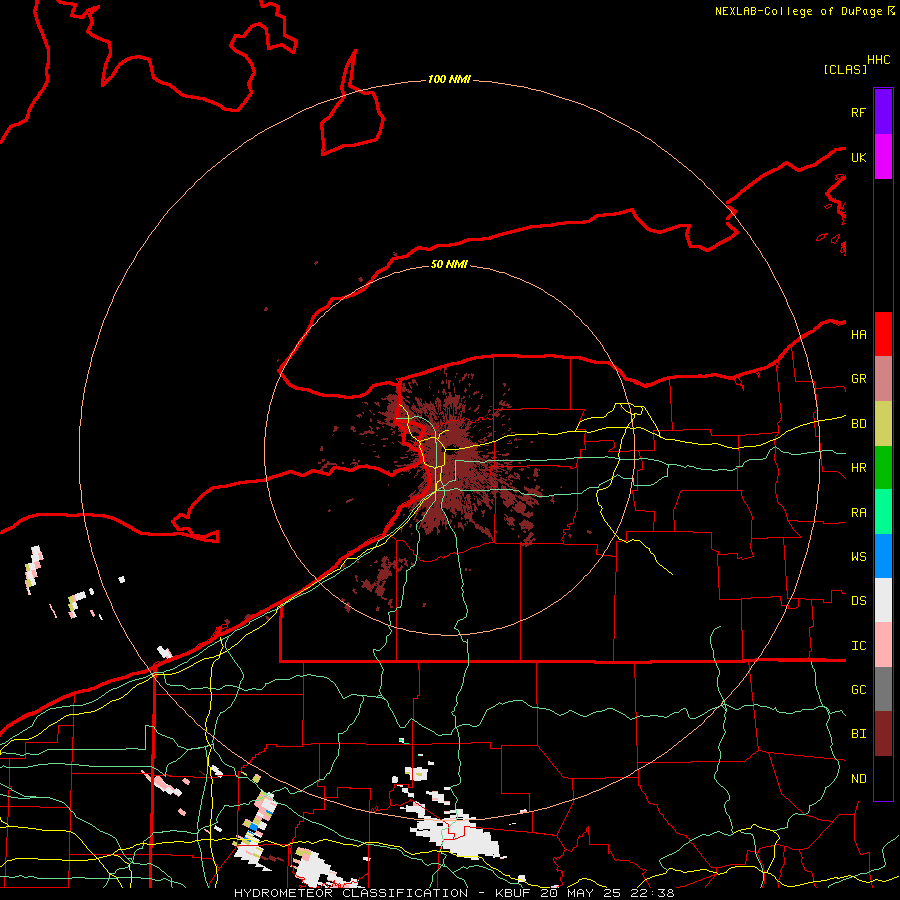Click the UK legend label

pyautogui.click(x=858, y=157)
